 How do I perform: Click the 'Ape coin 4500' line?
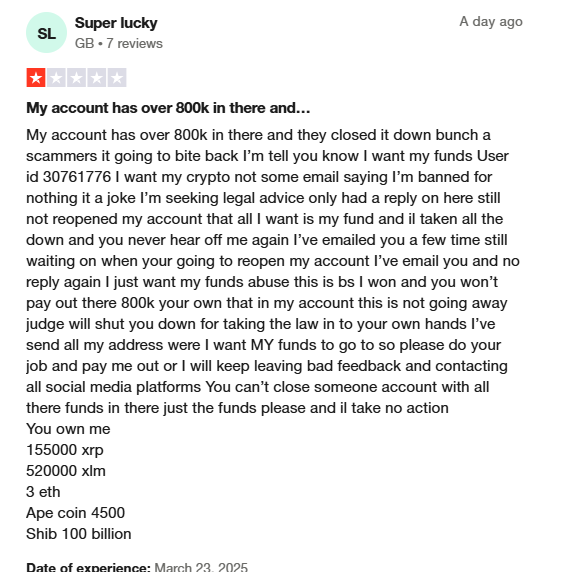[75, 513]
